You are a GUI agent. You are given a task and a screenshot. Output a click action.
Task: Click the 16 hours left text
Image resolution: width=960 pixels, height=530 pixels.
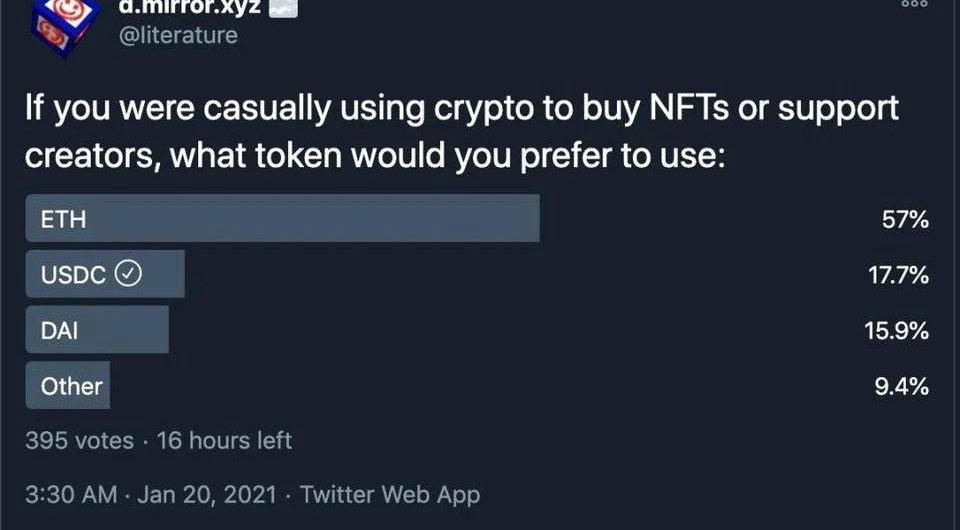[224, 441]
